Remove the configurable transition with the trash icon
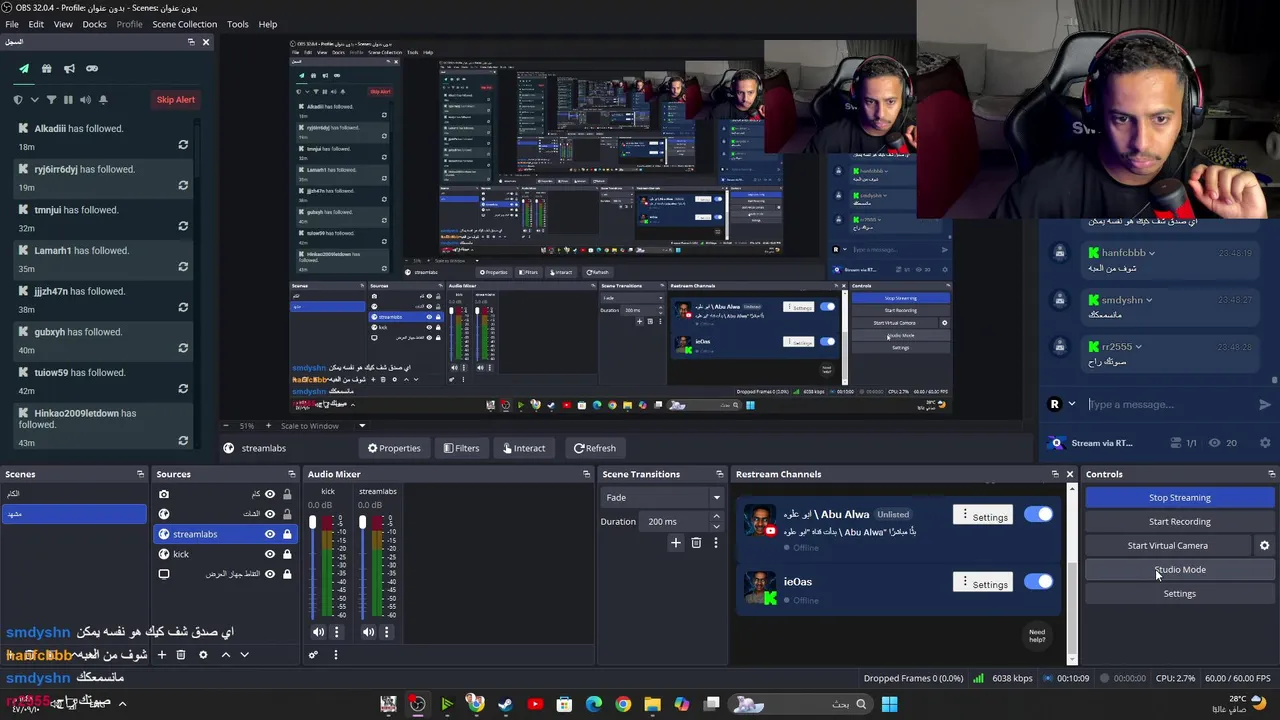Image resolution: width=1280 pixels, height=720 pixels. pos(696,543)
